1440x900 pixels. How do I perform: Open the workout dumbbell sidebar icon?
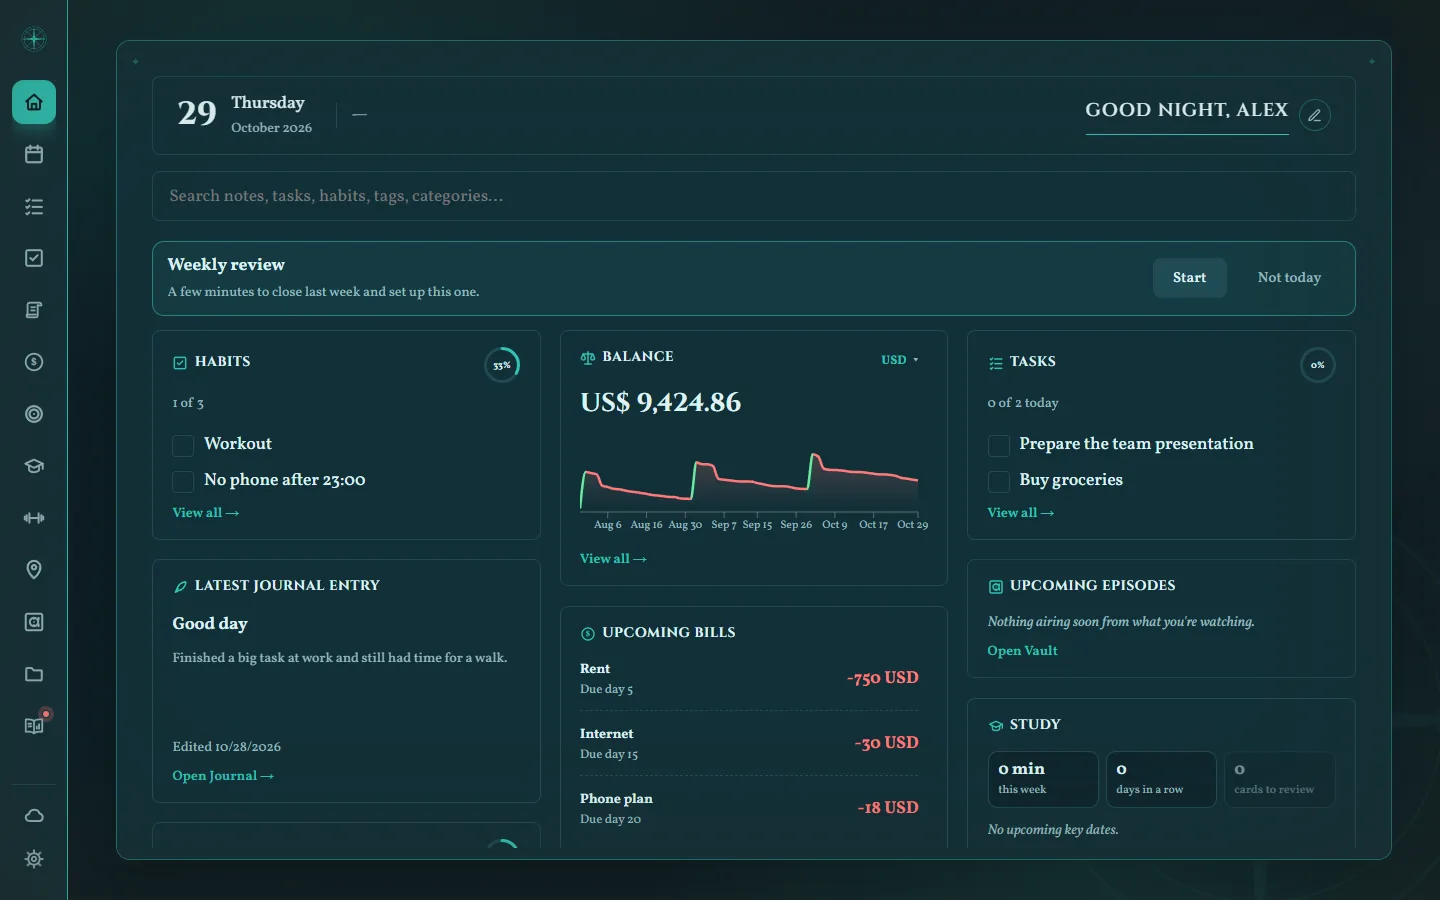coord(34,518)
